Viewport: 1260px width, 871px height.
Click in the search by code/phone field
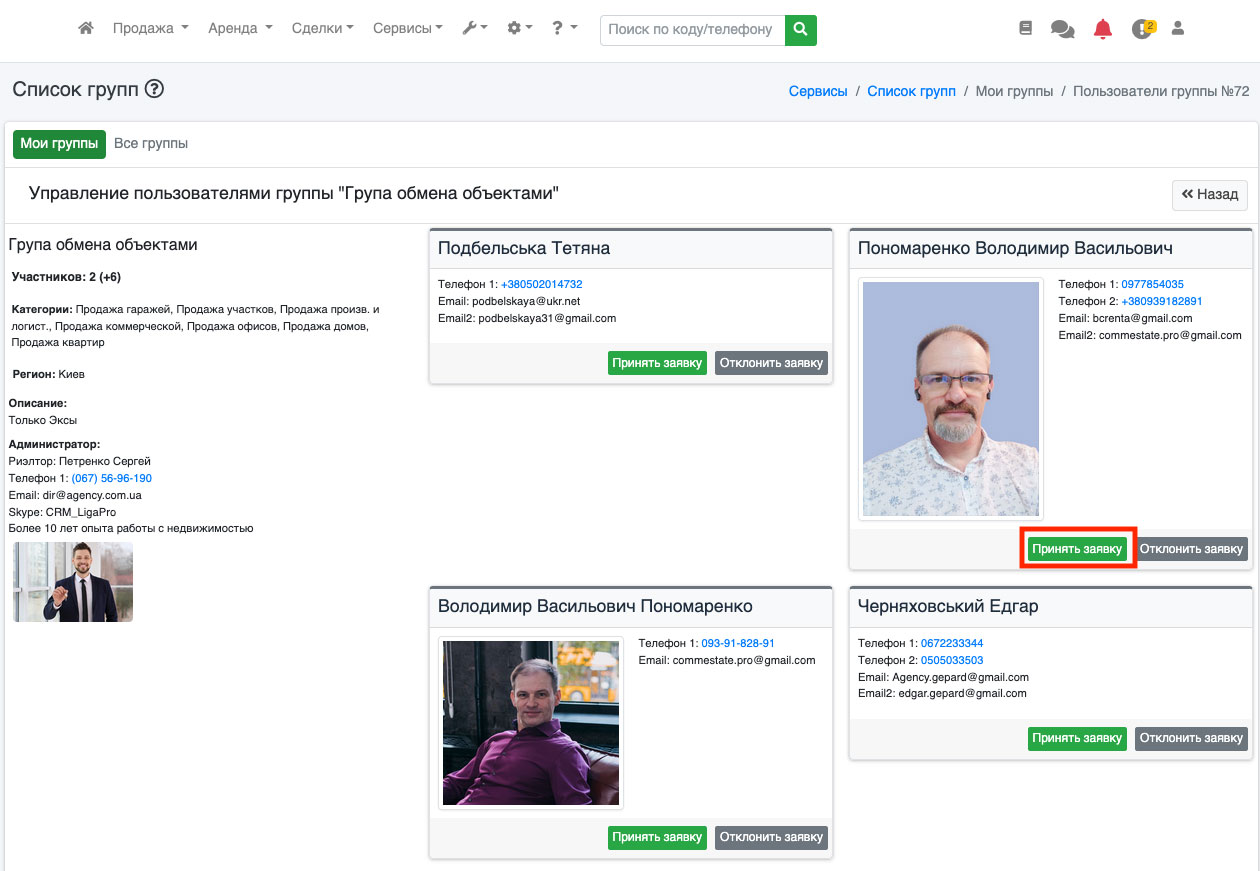coord(692,30)
